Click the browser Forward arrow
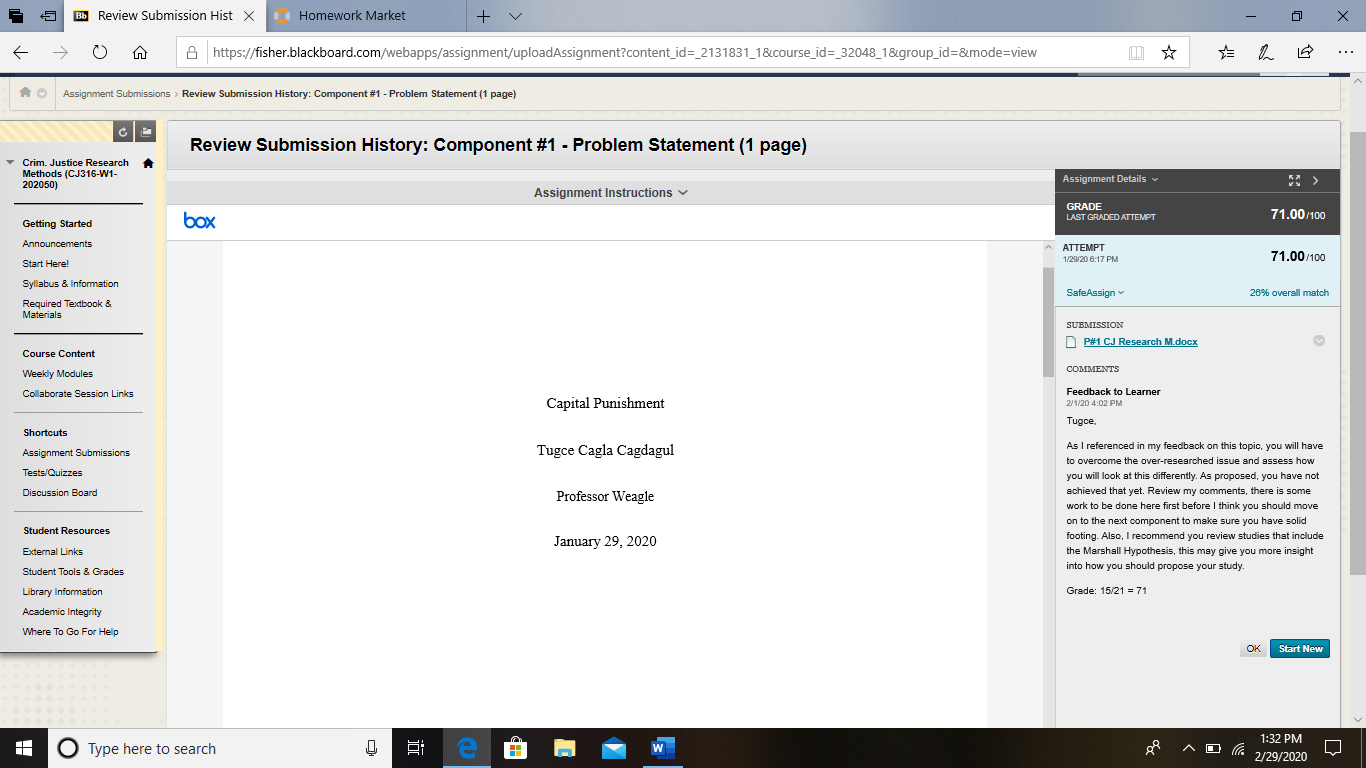Screen dimensions: 1366x768 pos(60,52)
